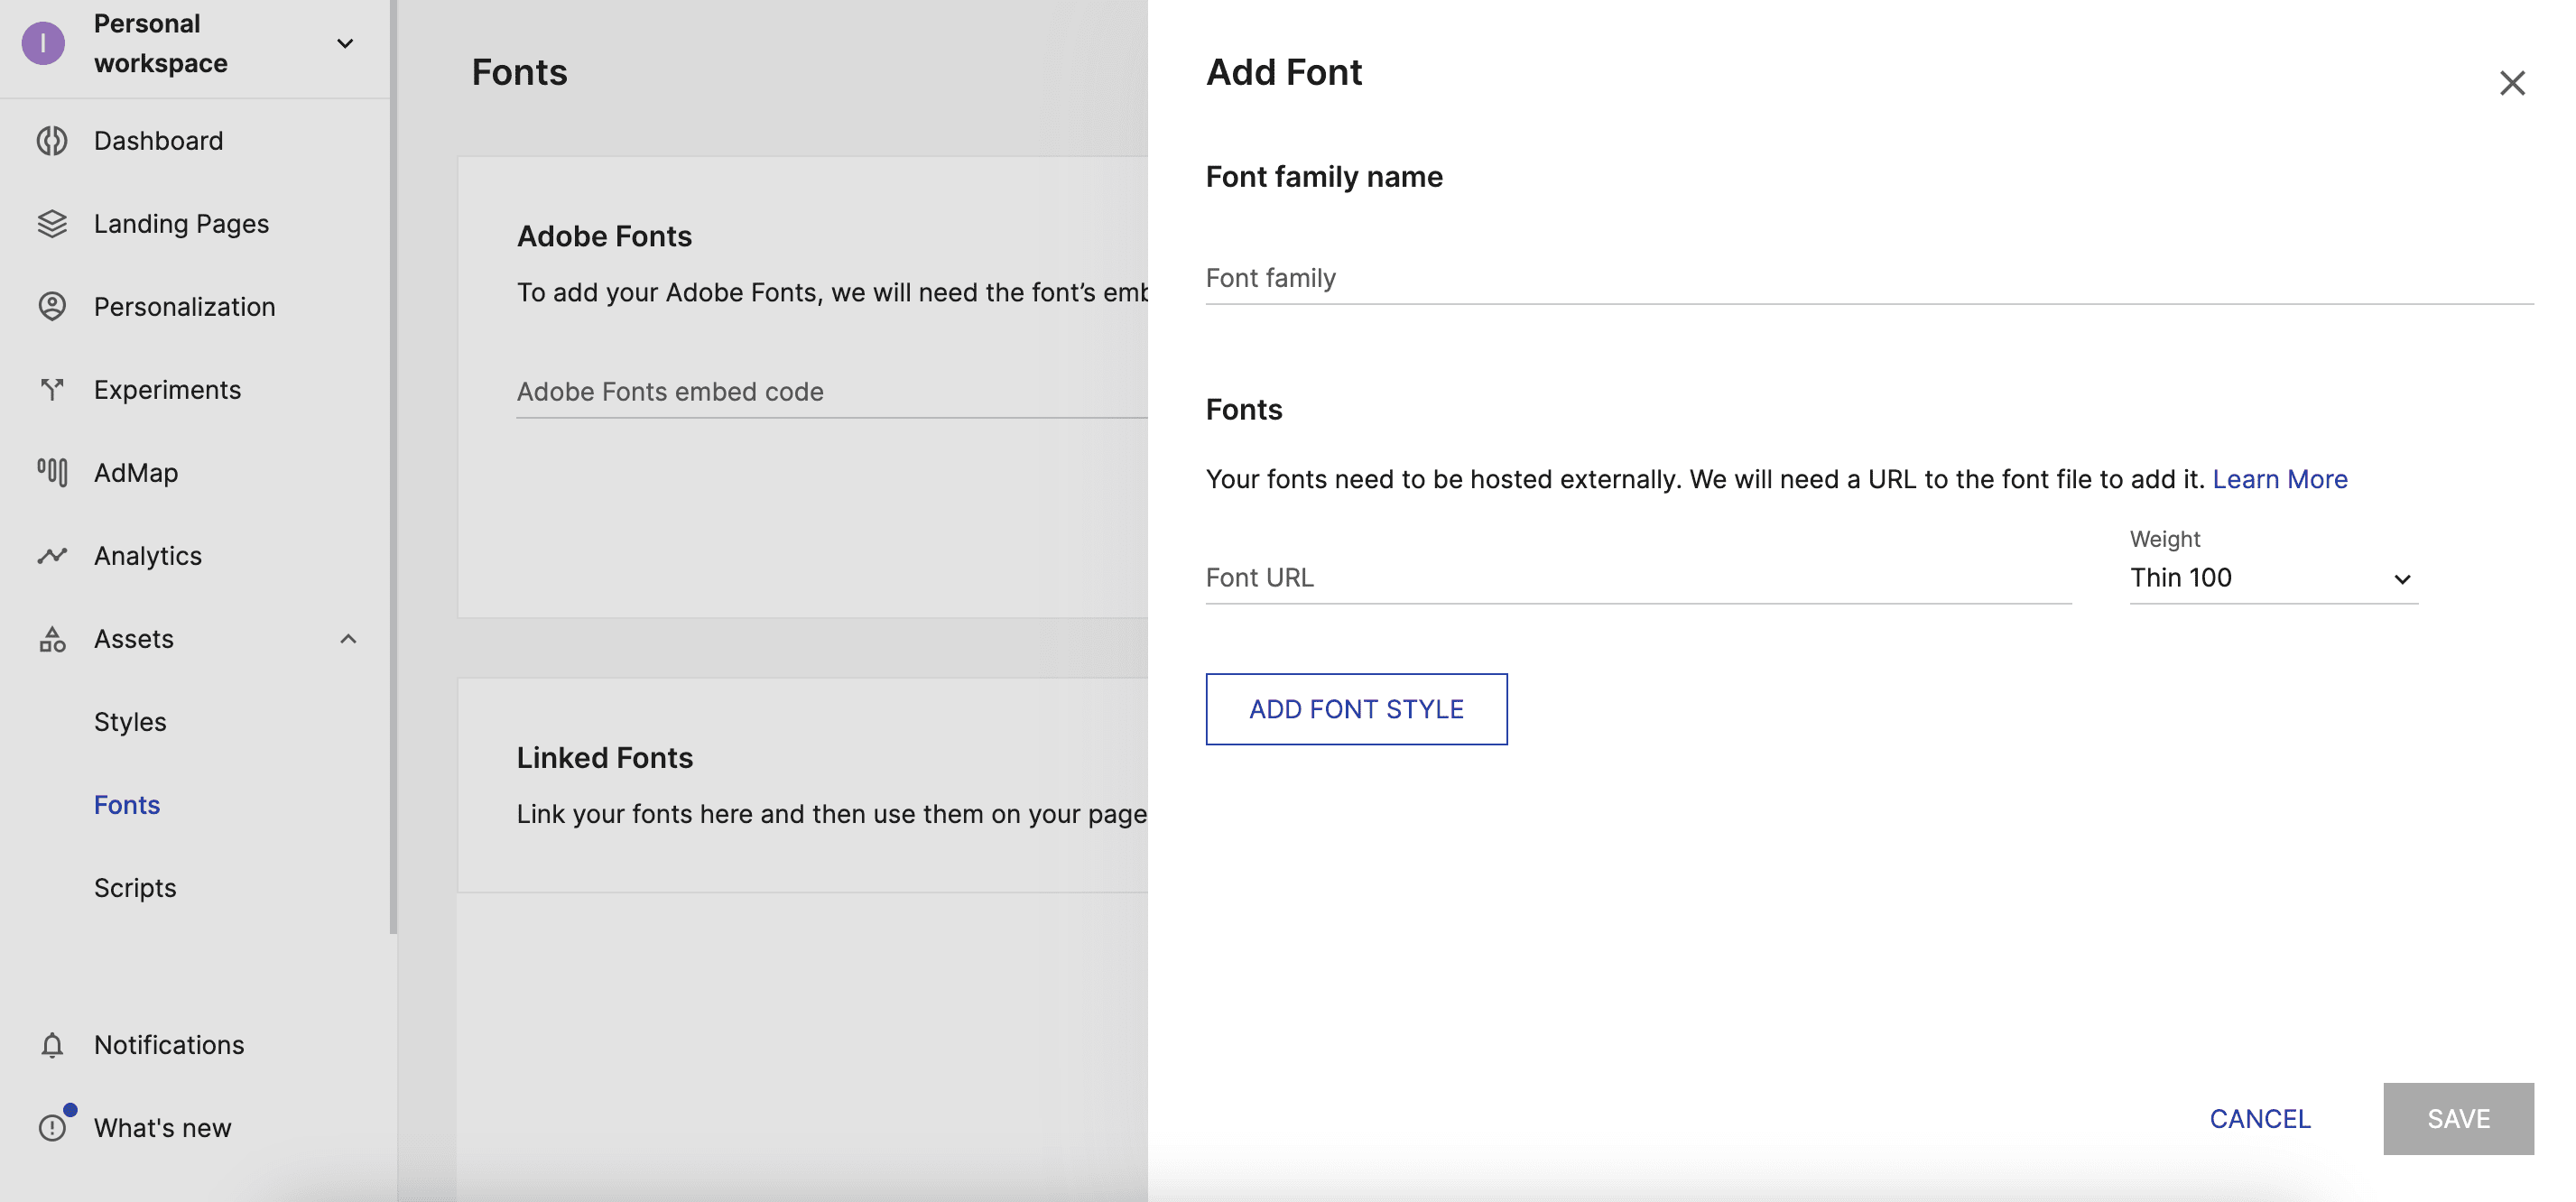Open the Notifications bell
This screenshot has height=1202, width=2576.
[x=168, y=1044]
